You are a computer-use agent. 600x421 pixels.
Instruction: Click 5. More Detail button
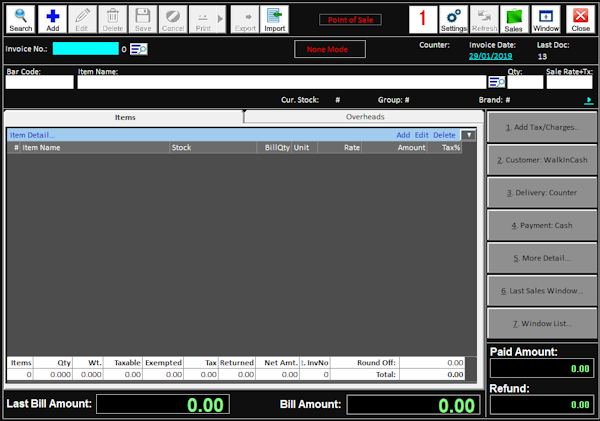tap(542, 258)
